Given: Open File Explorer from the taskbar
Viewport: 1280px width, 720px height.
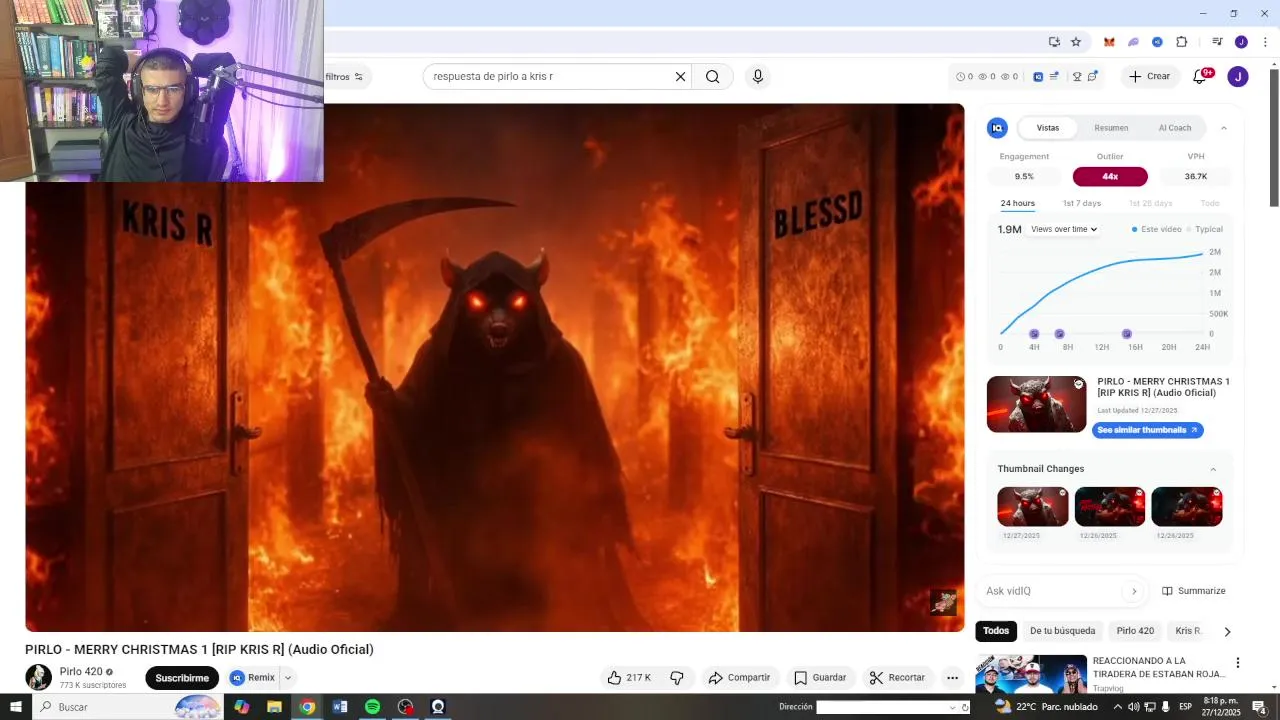Looking at the screenshot, I should coord(274,707).
